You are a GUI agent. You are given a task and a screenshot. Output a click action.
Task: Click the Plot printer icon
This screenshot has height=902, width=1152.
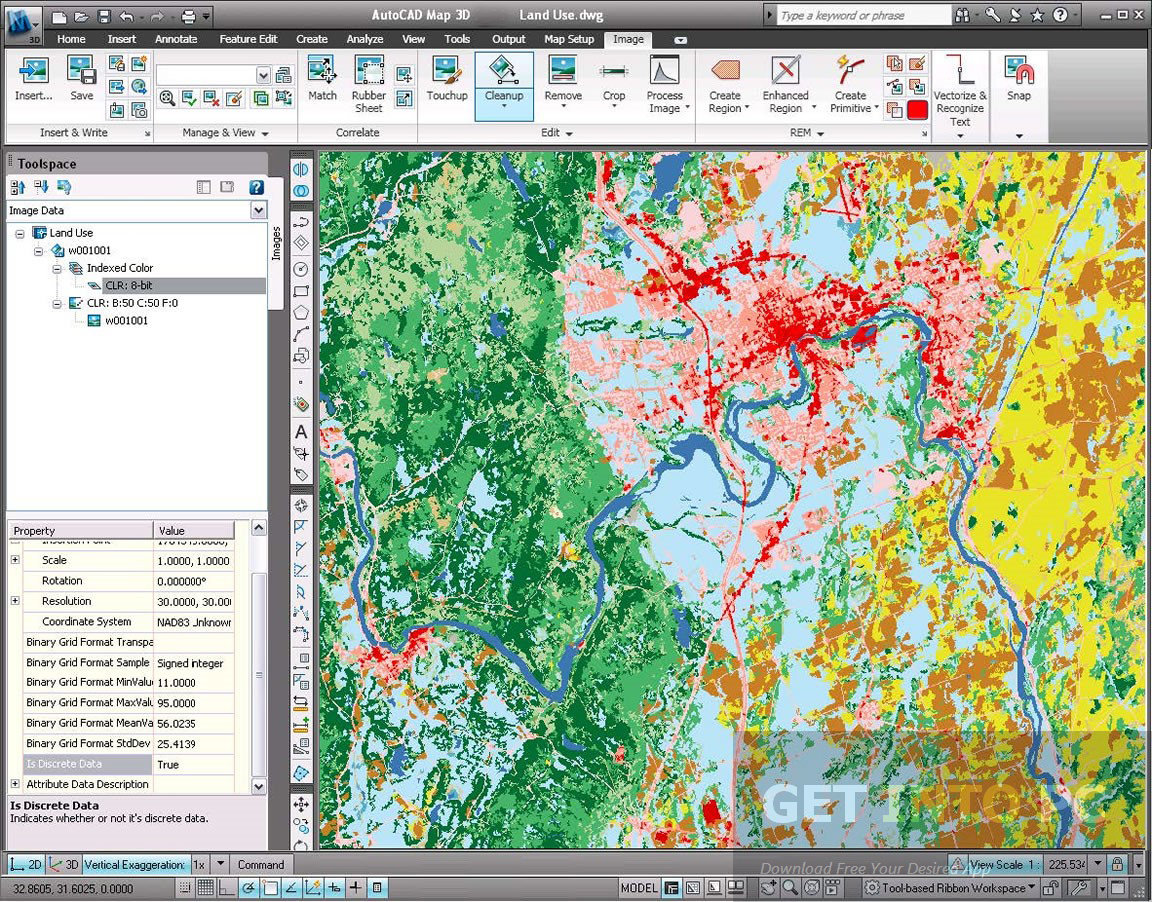tap(189, 15)
